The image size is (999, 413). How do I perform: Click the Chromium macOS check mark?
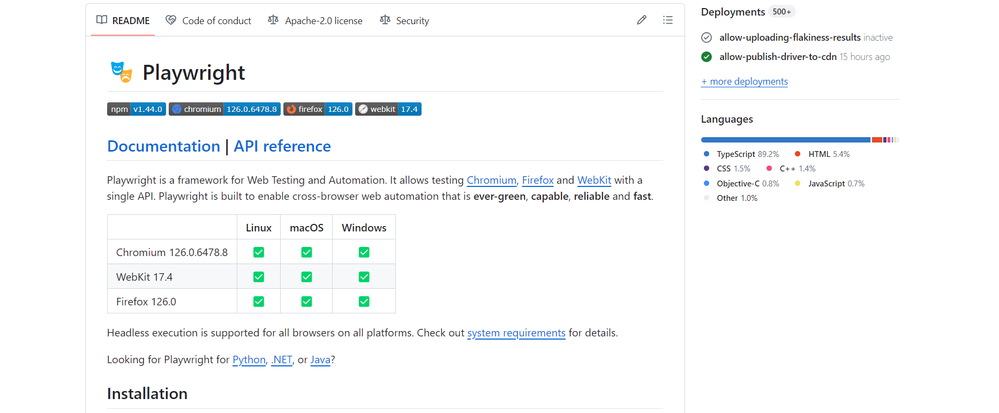tap(306, 252)
